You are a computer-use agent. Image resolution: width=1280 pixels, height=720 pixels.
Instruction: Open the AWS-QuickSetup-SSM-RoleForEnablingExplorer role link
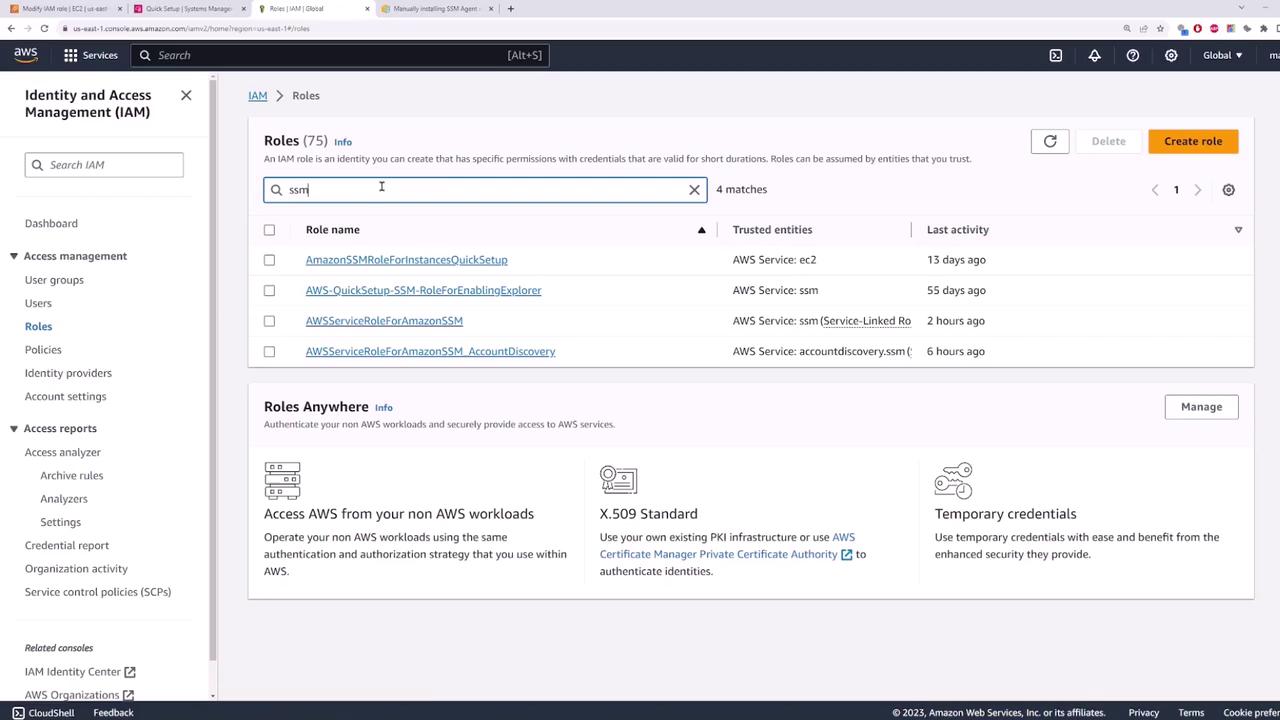pyautogui.click(x=423, y=290)
